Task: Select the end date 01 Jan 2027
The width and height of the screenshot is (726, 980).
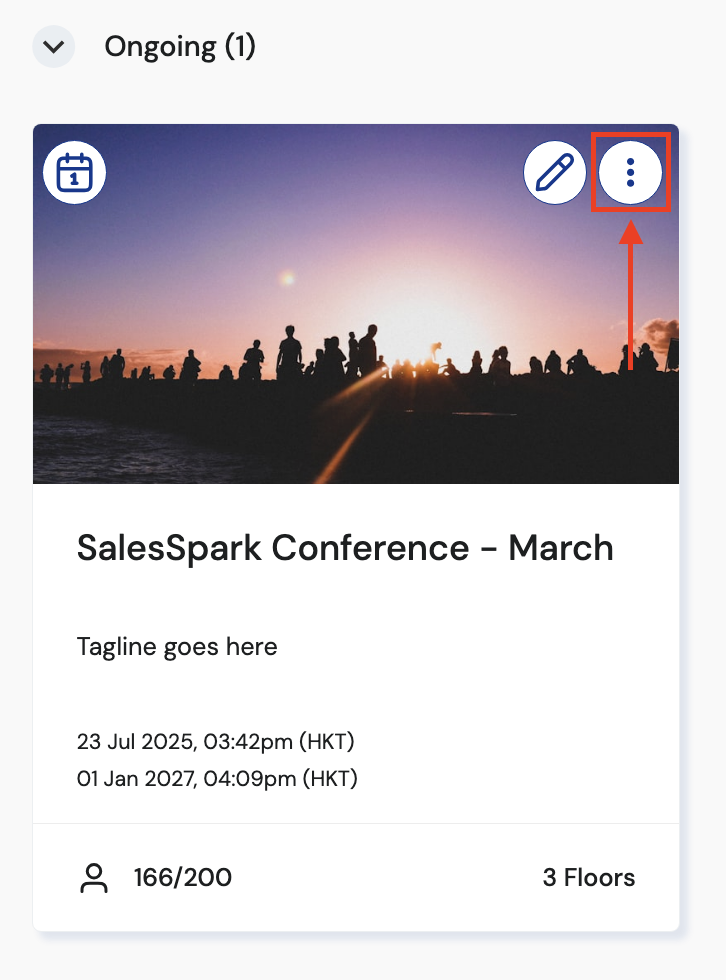Action: (x=138, y=778)
